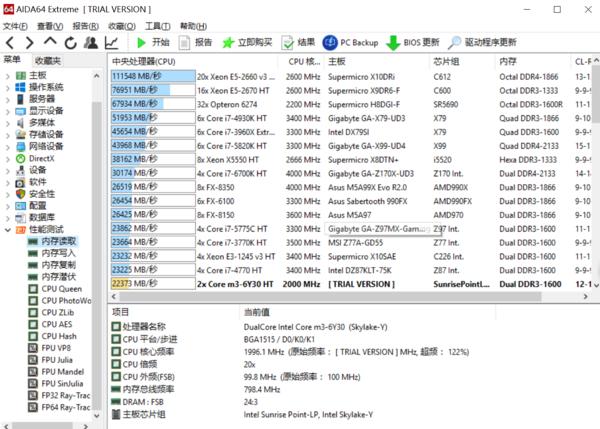Launch PC Backup from toolbar
600x429 pixels.
pyautogui.click(x=351, y=42)
